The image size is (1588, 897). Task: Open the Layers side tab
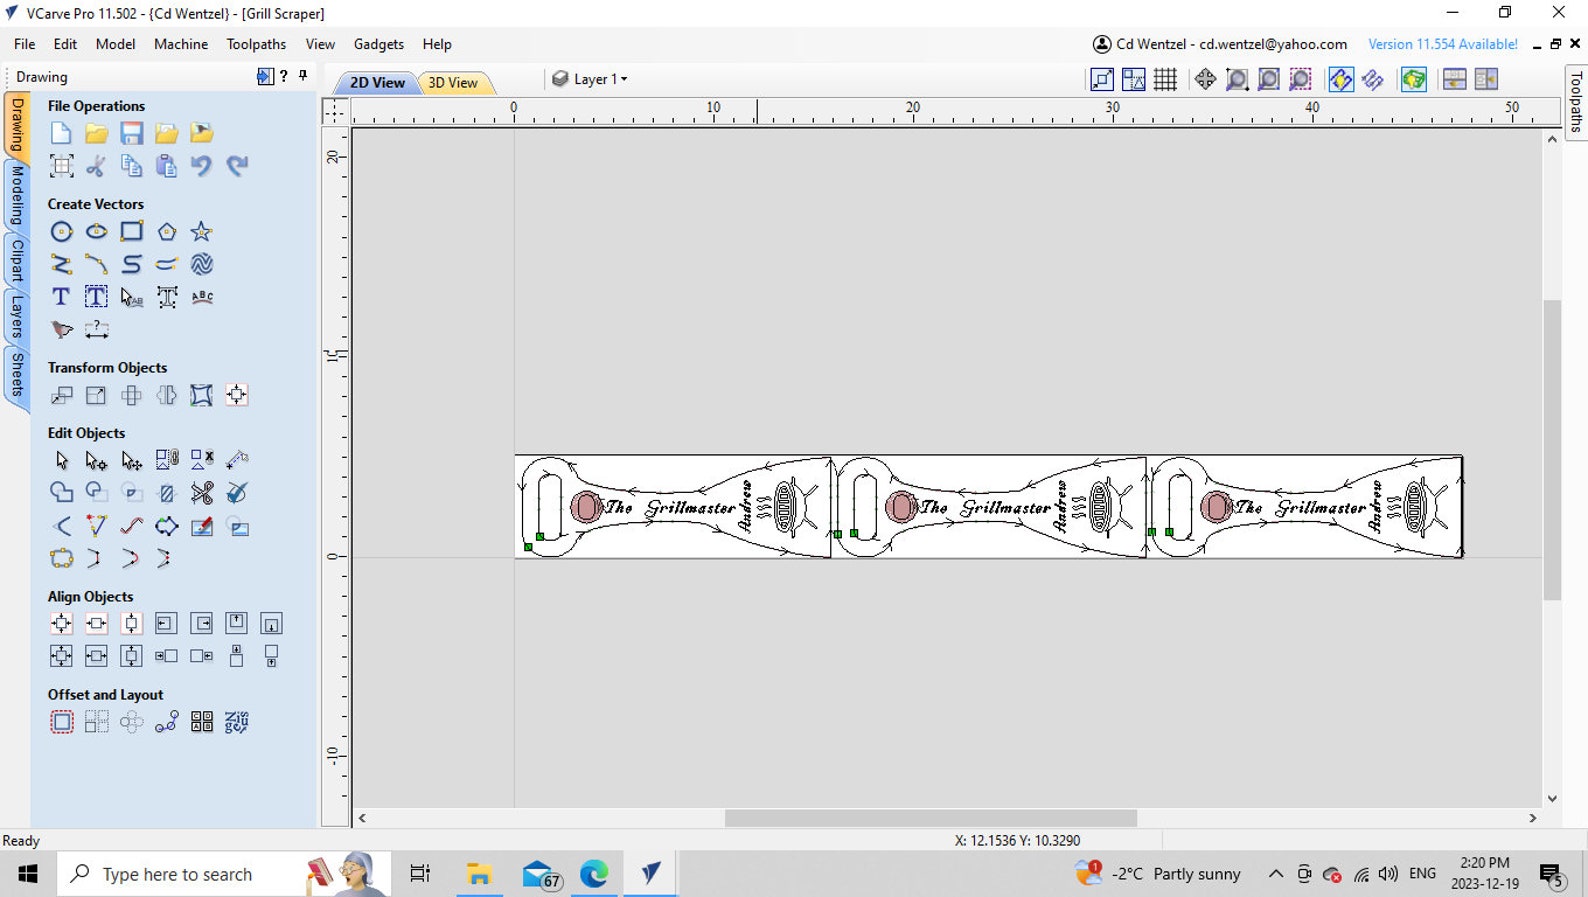pos(17,318)
